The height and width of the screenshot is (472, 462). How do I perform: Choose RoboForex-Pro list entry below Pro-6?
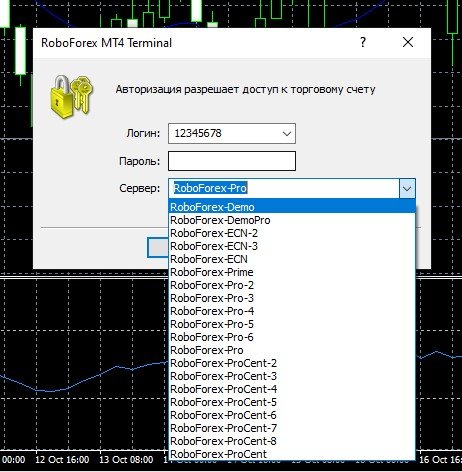[292, 350]
